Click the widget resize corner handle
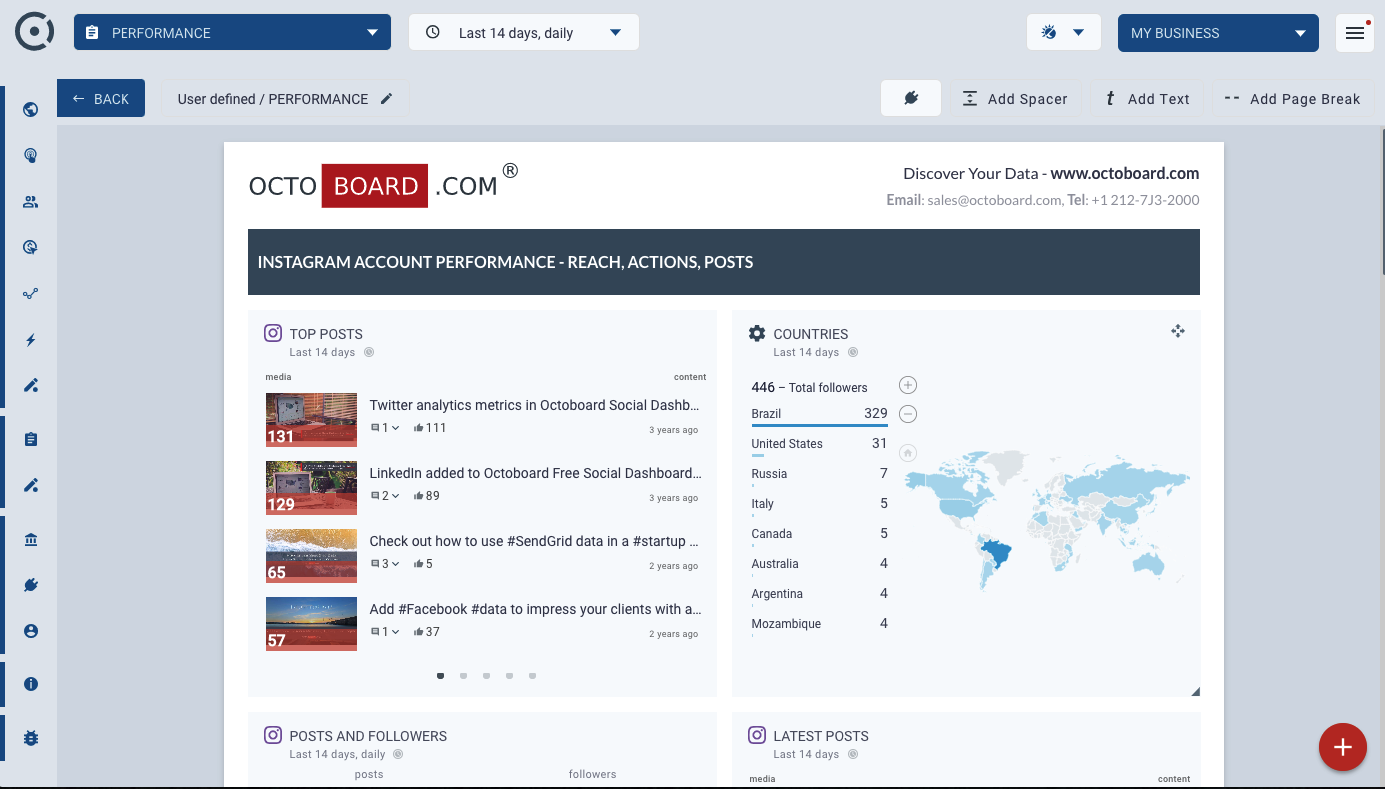 [x=1195, y=691]
